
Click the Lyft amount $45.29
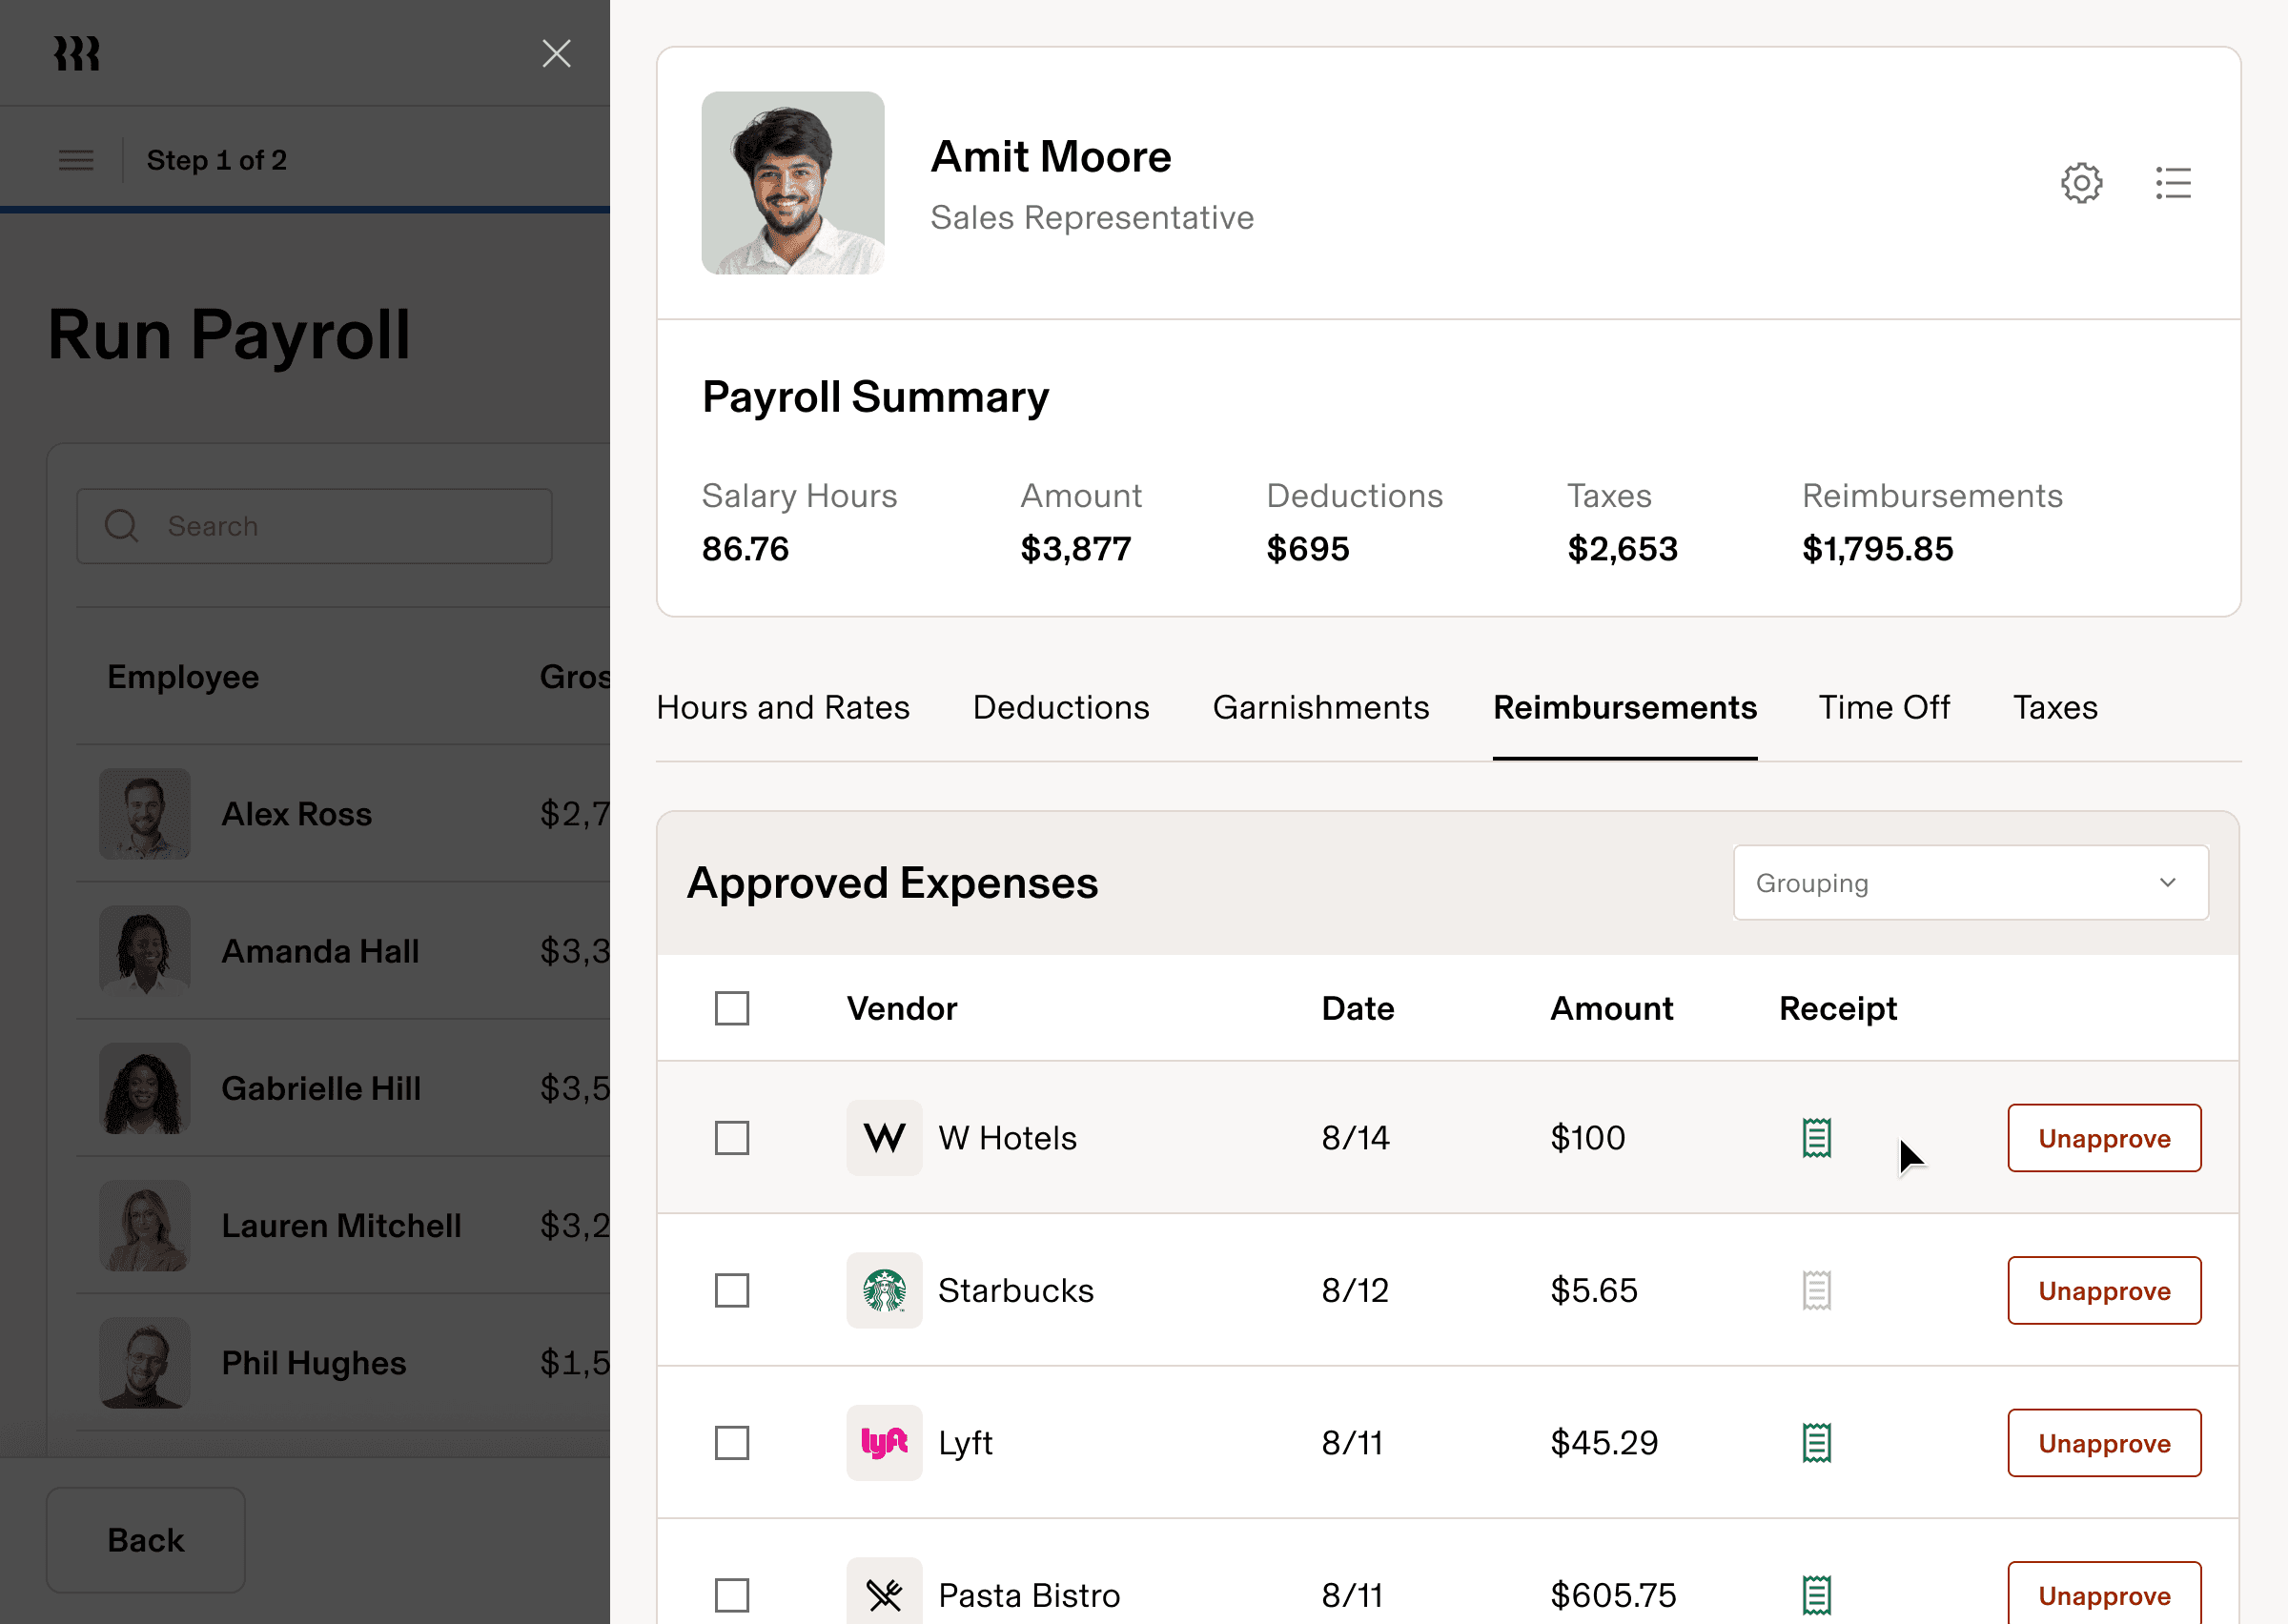point(1604,1443)
